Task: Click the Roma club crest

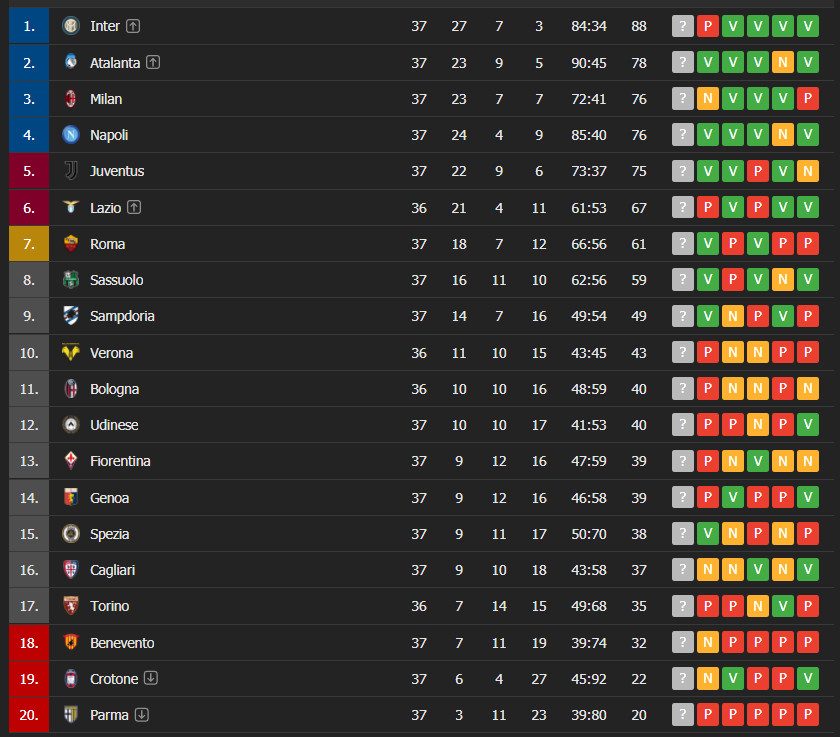Action: (71, 244)
